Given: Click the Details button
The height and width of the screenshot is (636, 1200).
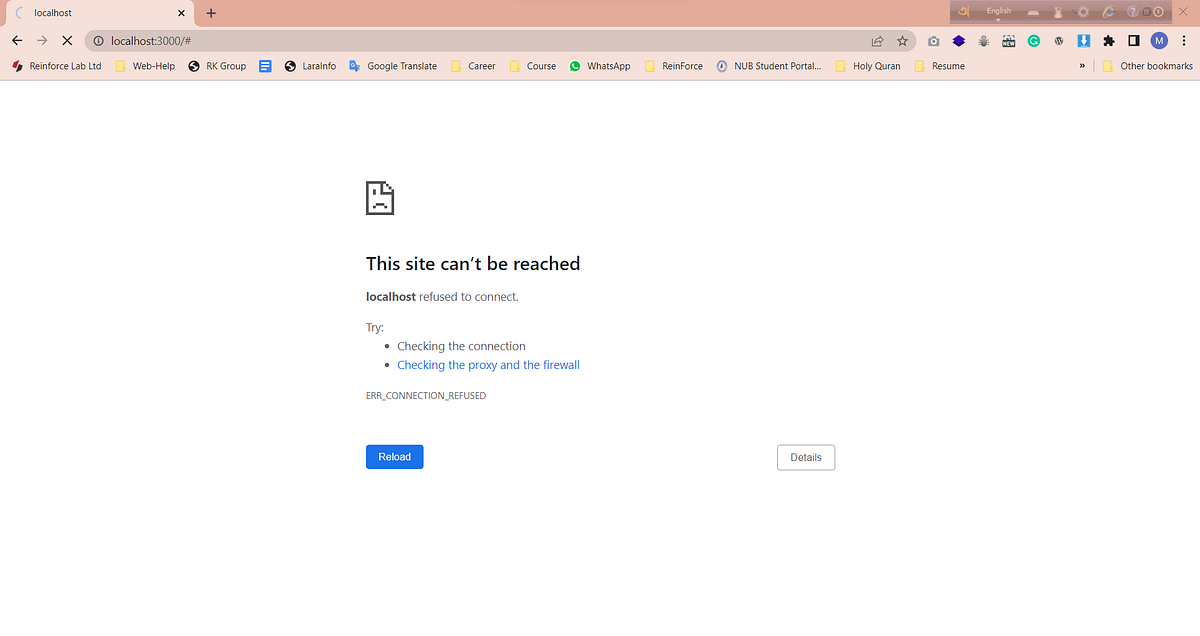Looking at the screenshot, I should pyautogui.click(x=805, y=457).
